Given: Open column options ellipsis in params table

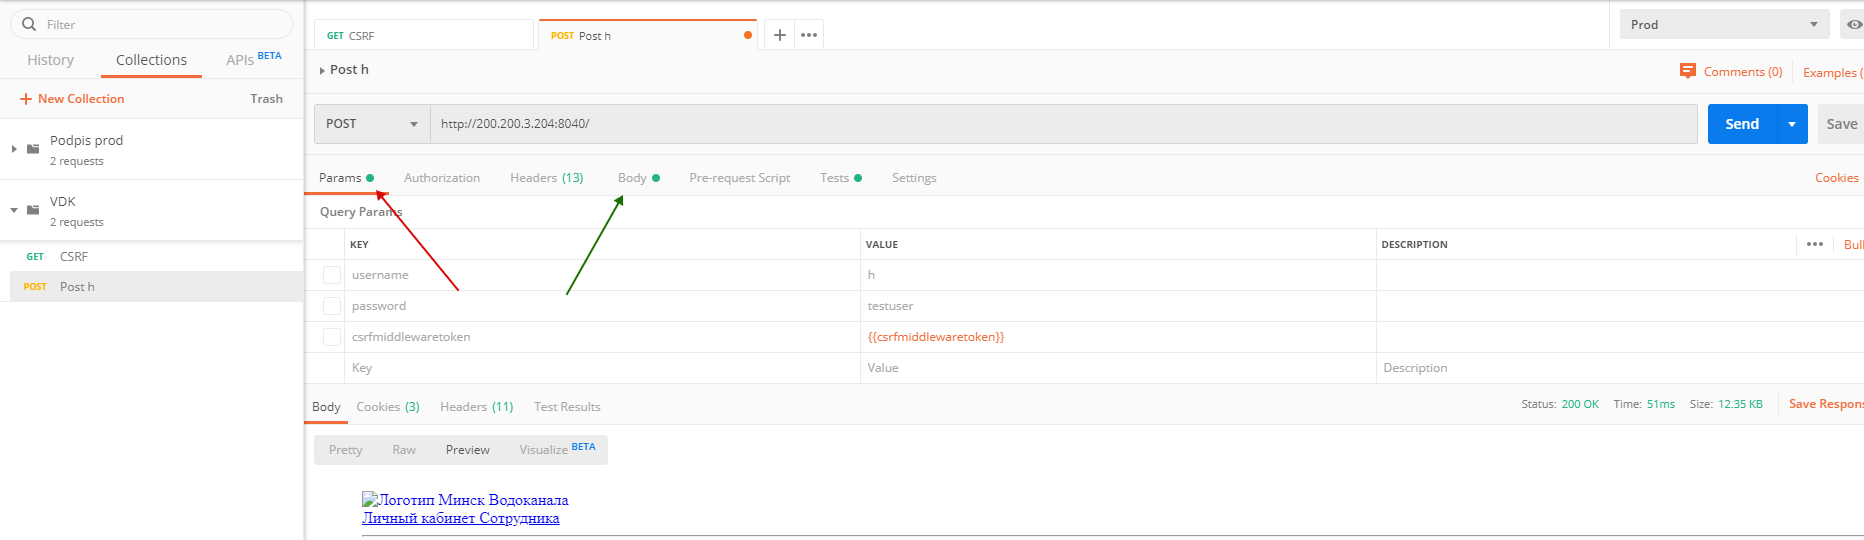Looking at the screenshot, I should coord(1815,244).
